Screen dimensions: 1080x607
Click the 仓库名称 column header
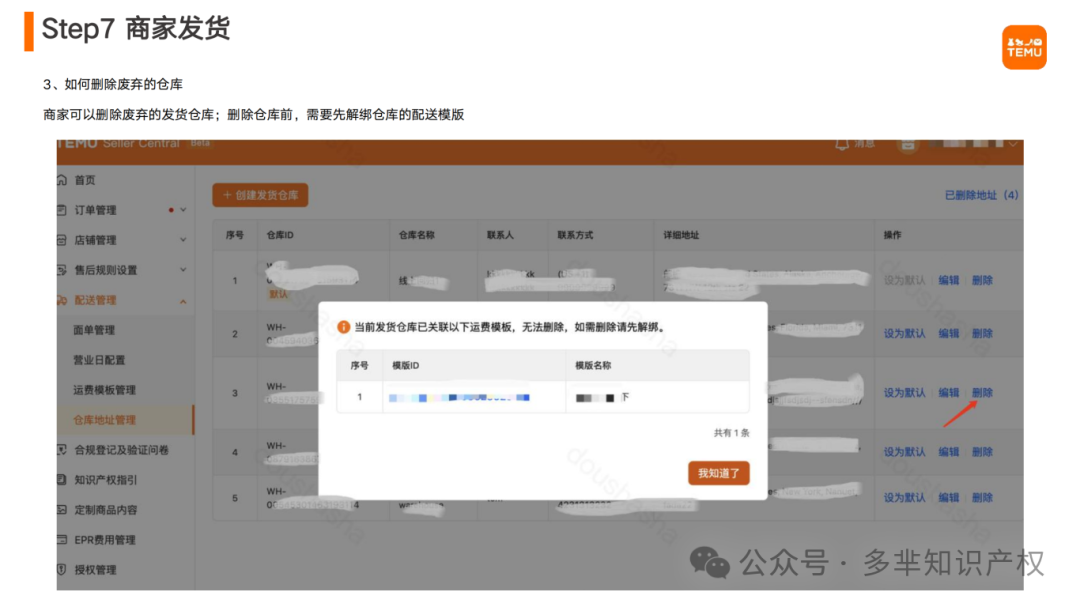point(417,235)
